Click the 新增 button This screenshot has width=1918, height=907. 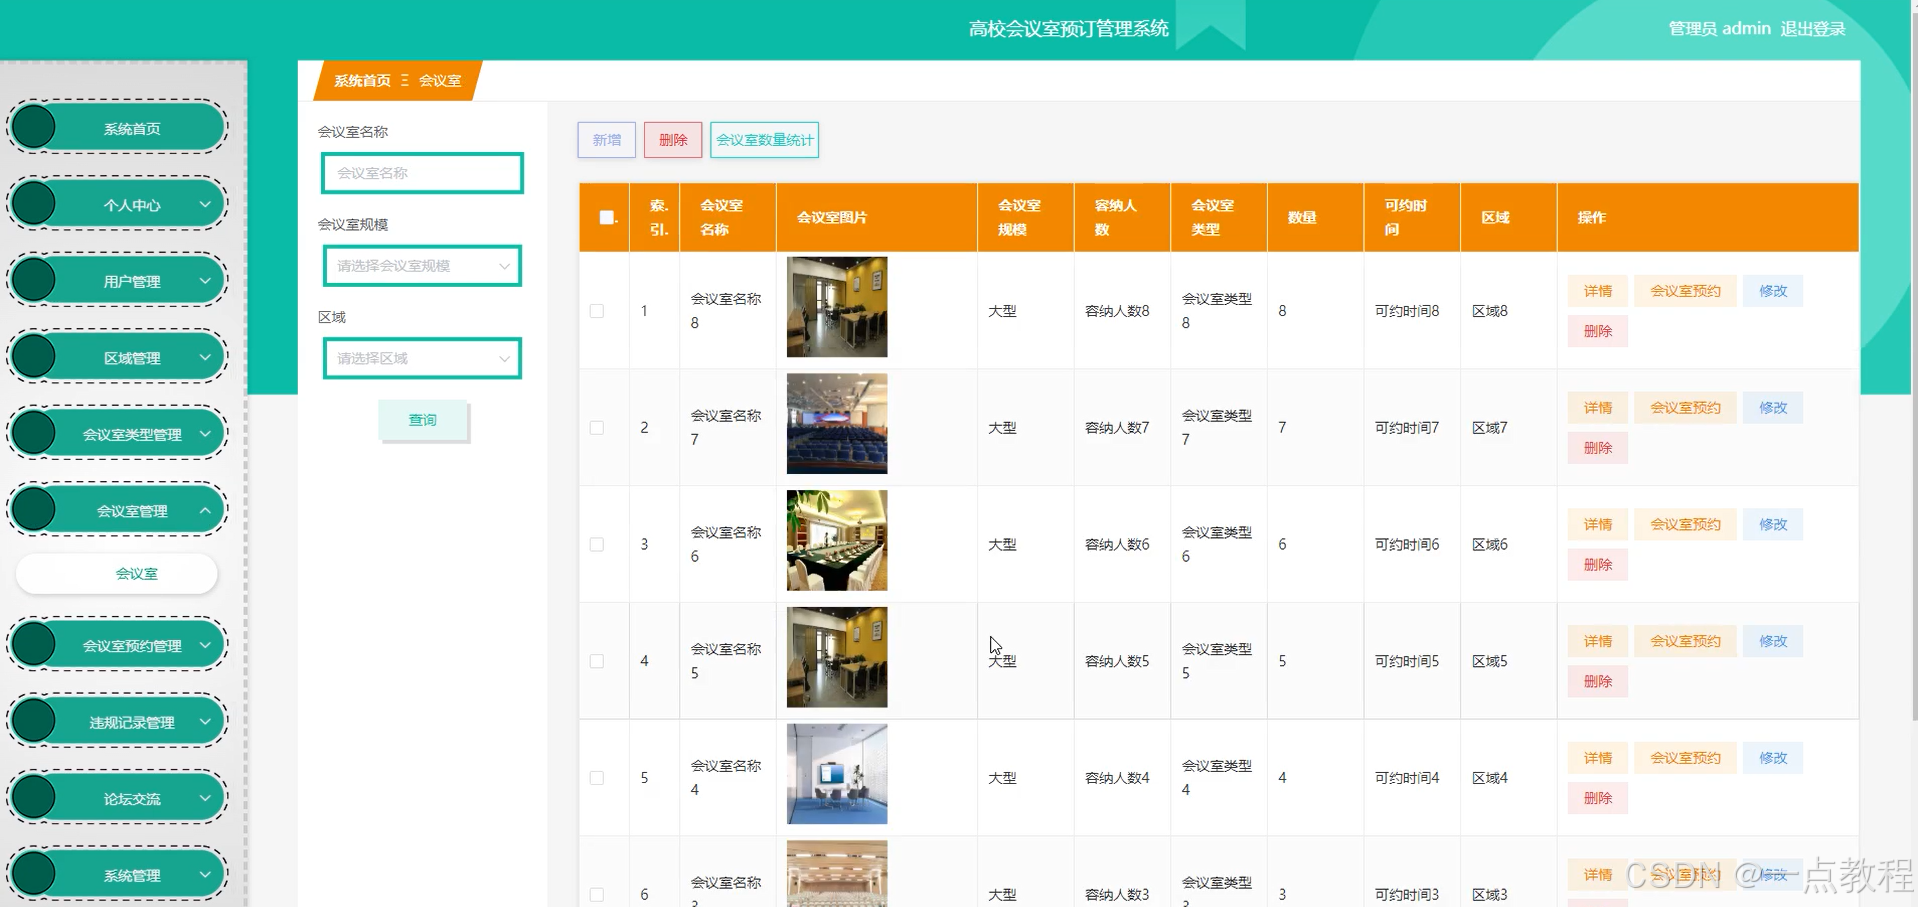tap(606, 140)
